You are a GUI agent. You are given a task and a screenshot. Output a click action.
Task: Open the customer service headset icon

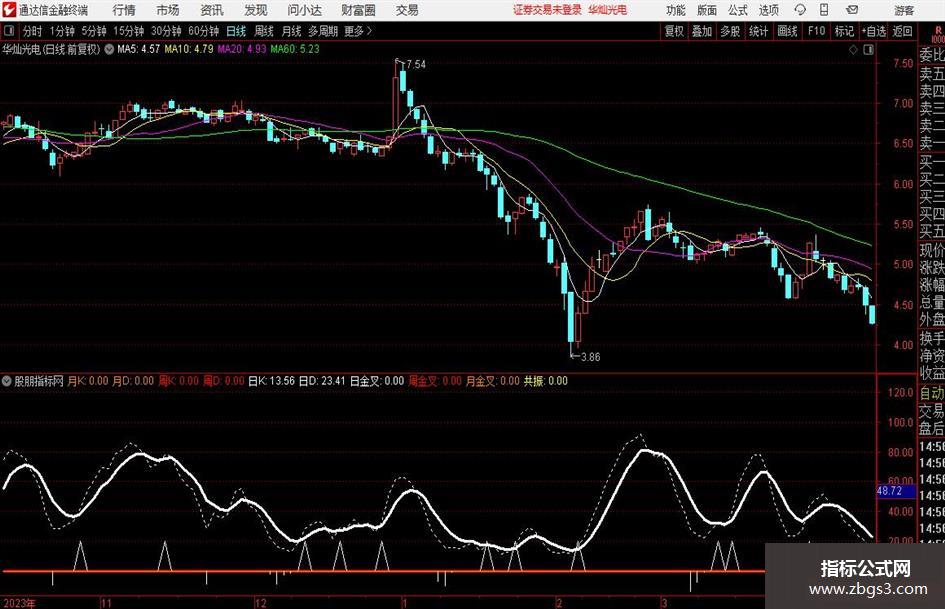click(800, 10)
